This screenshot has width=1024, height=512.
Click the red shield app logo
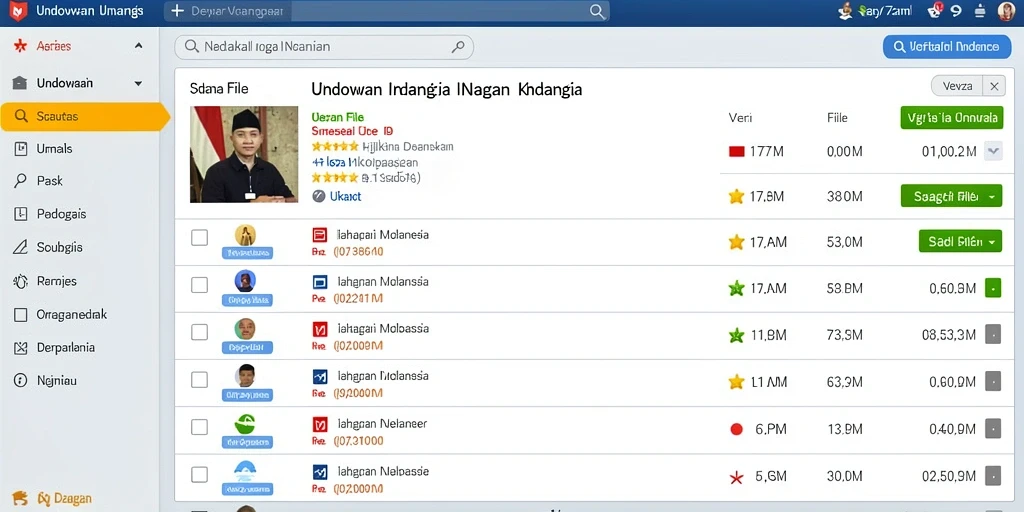[19, 11]
